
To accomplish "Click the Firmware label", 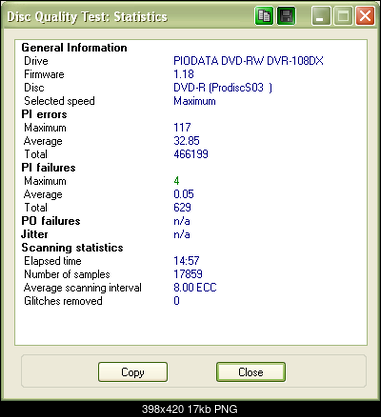I will pos(44,74).
